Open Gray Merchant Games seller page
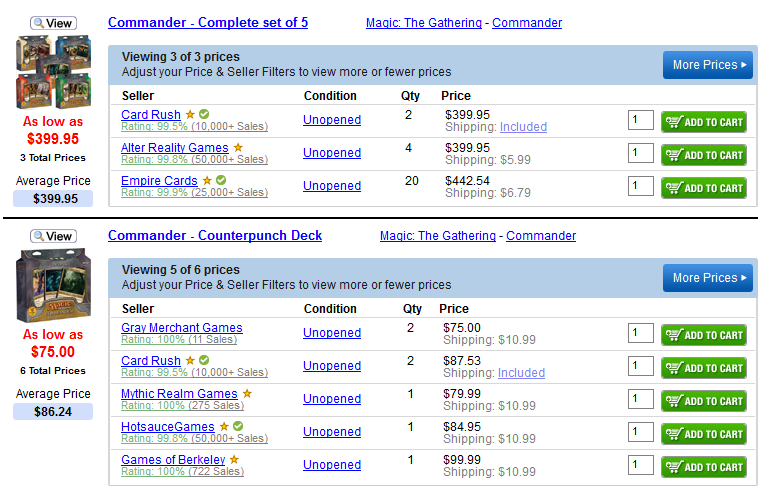 pos(181,328)
